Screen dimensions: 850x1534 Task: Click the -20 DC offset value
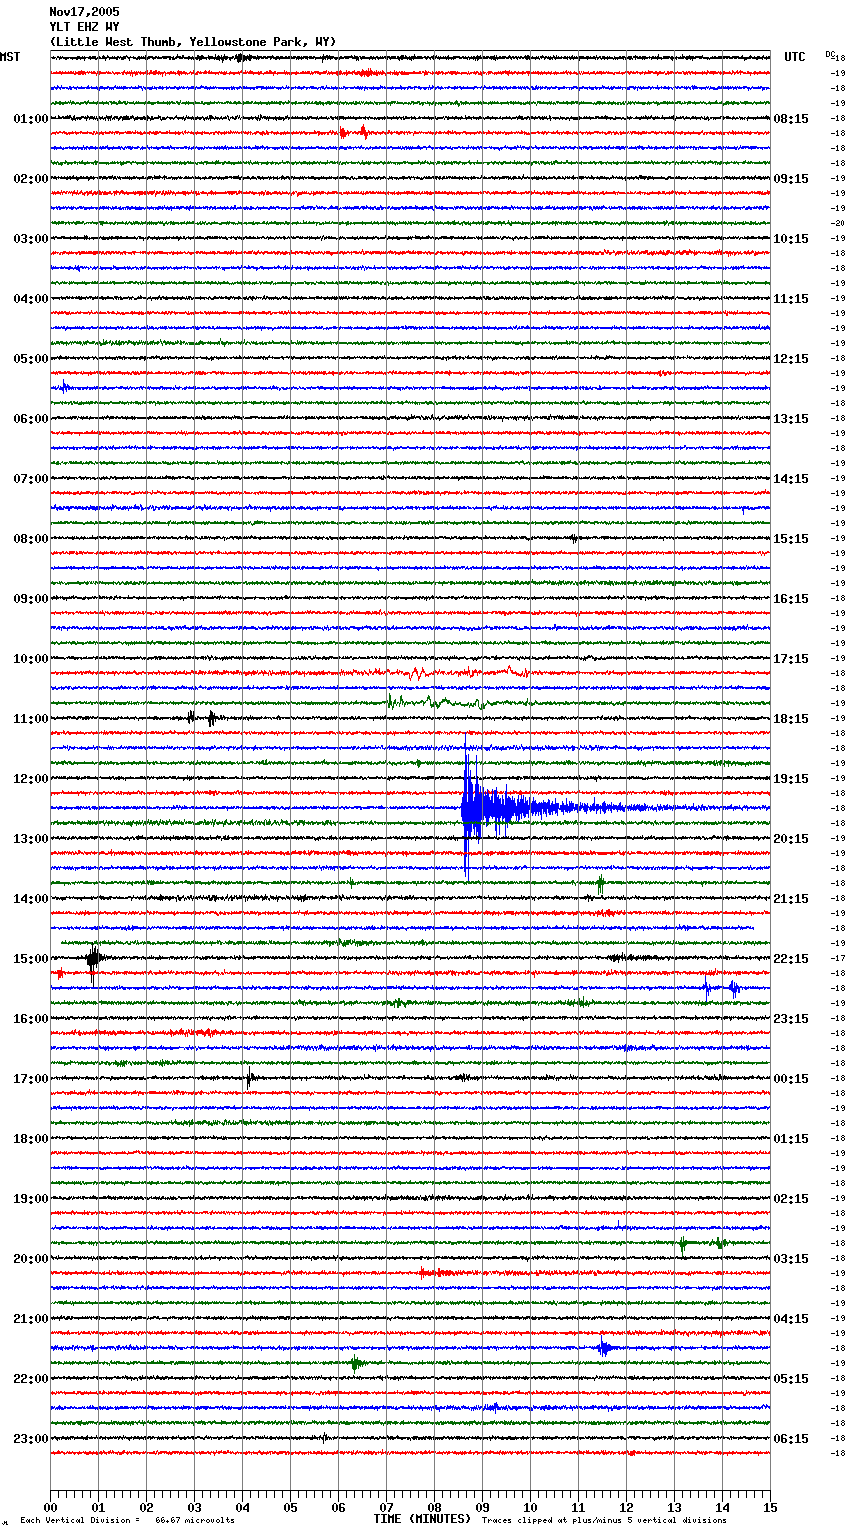coord(838,224)
